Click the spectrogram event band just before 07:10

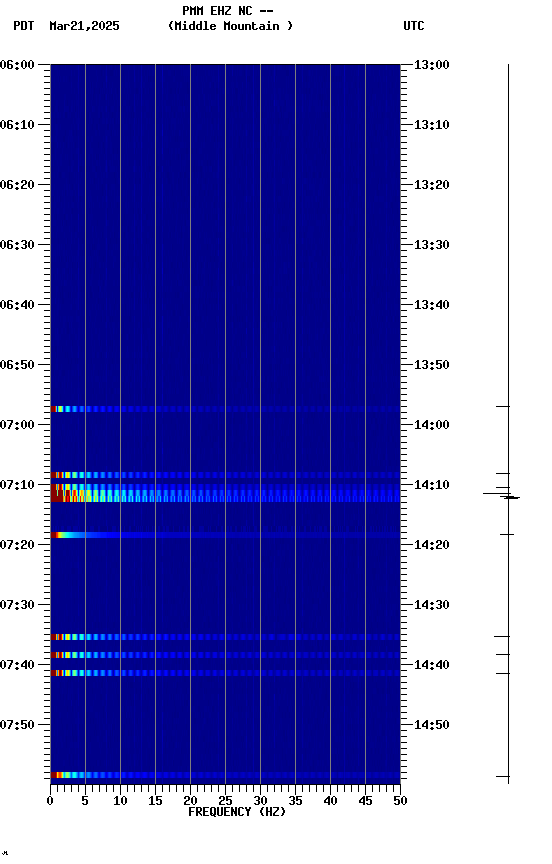point(225,475)
